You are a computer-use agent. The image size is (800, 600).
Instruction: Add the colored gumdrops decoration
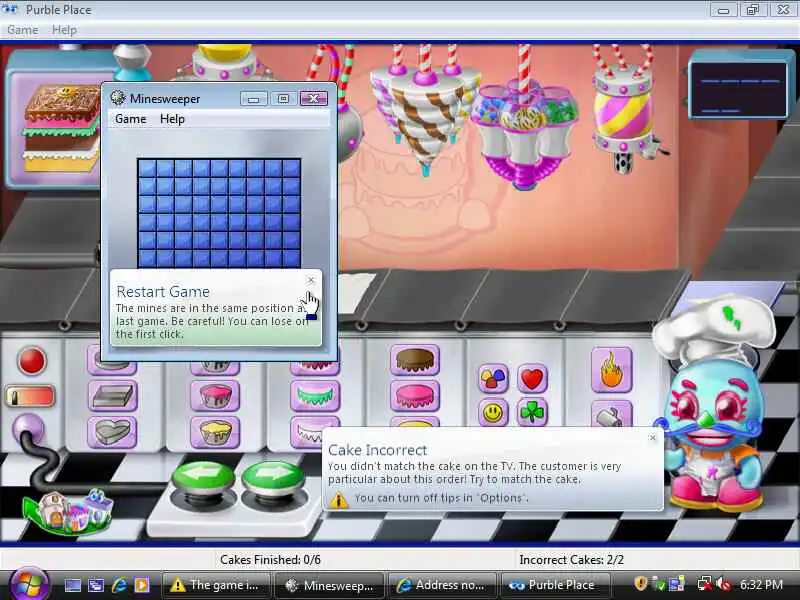tap(493, 378)
